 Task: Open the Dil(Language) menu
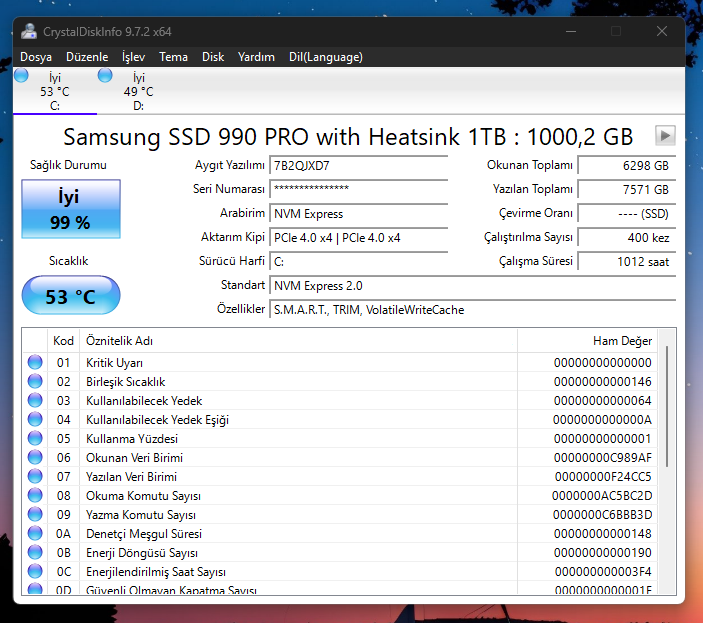(x=326, y=57)
